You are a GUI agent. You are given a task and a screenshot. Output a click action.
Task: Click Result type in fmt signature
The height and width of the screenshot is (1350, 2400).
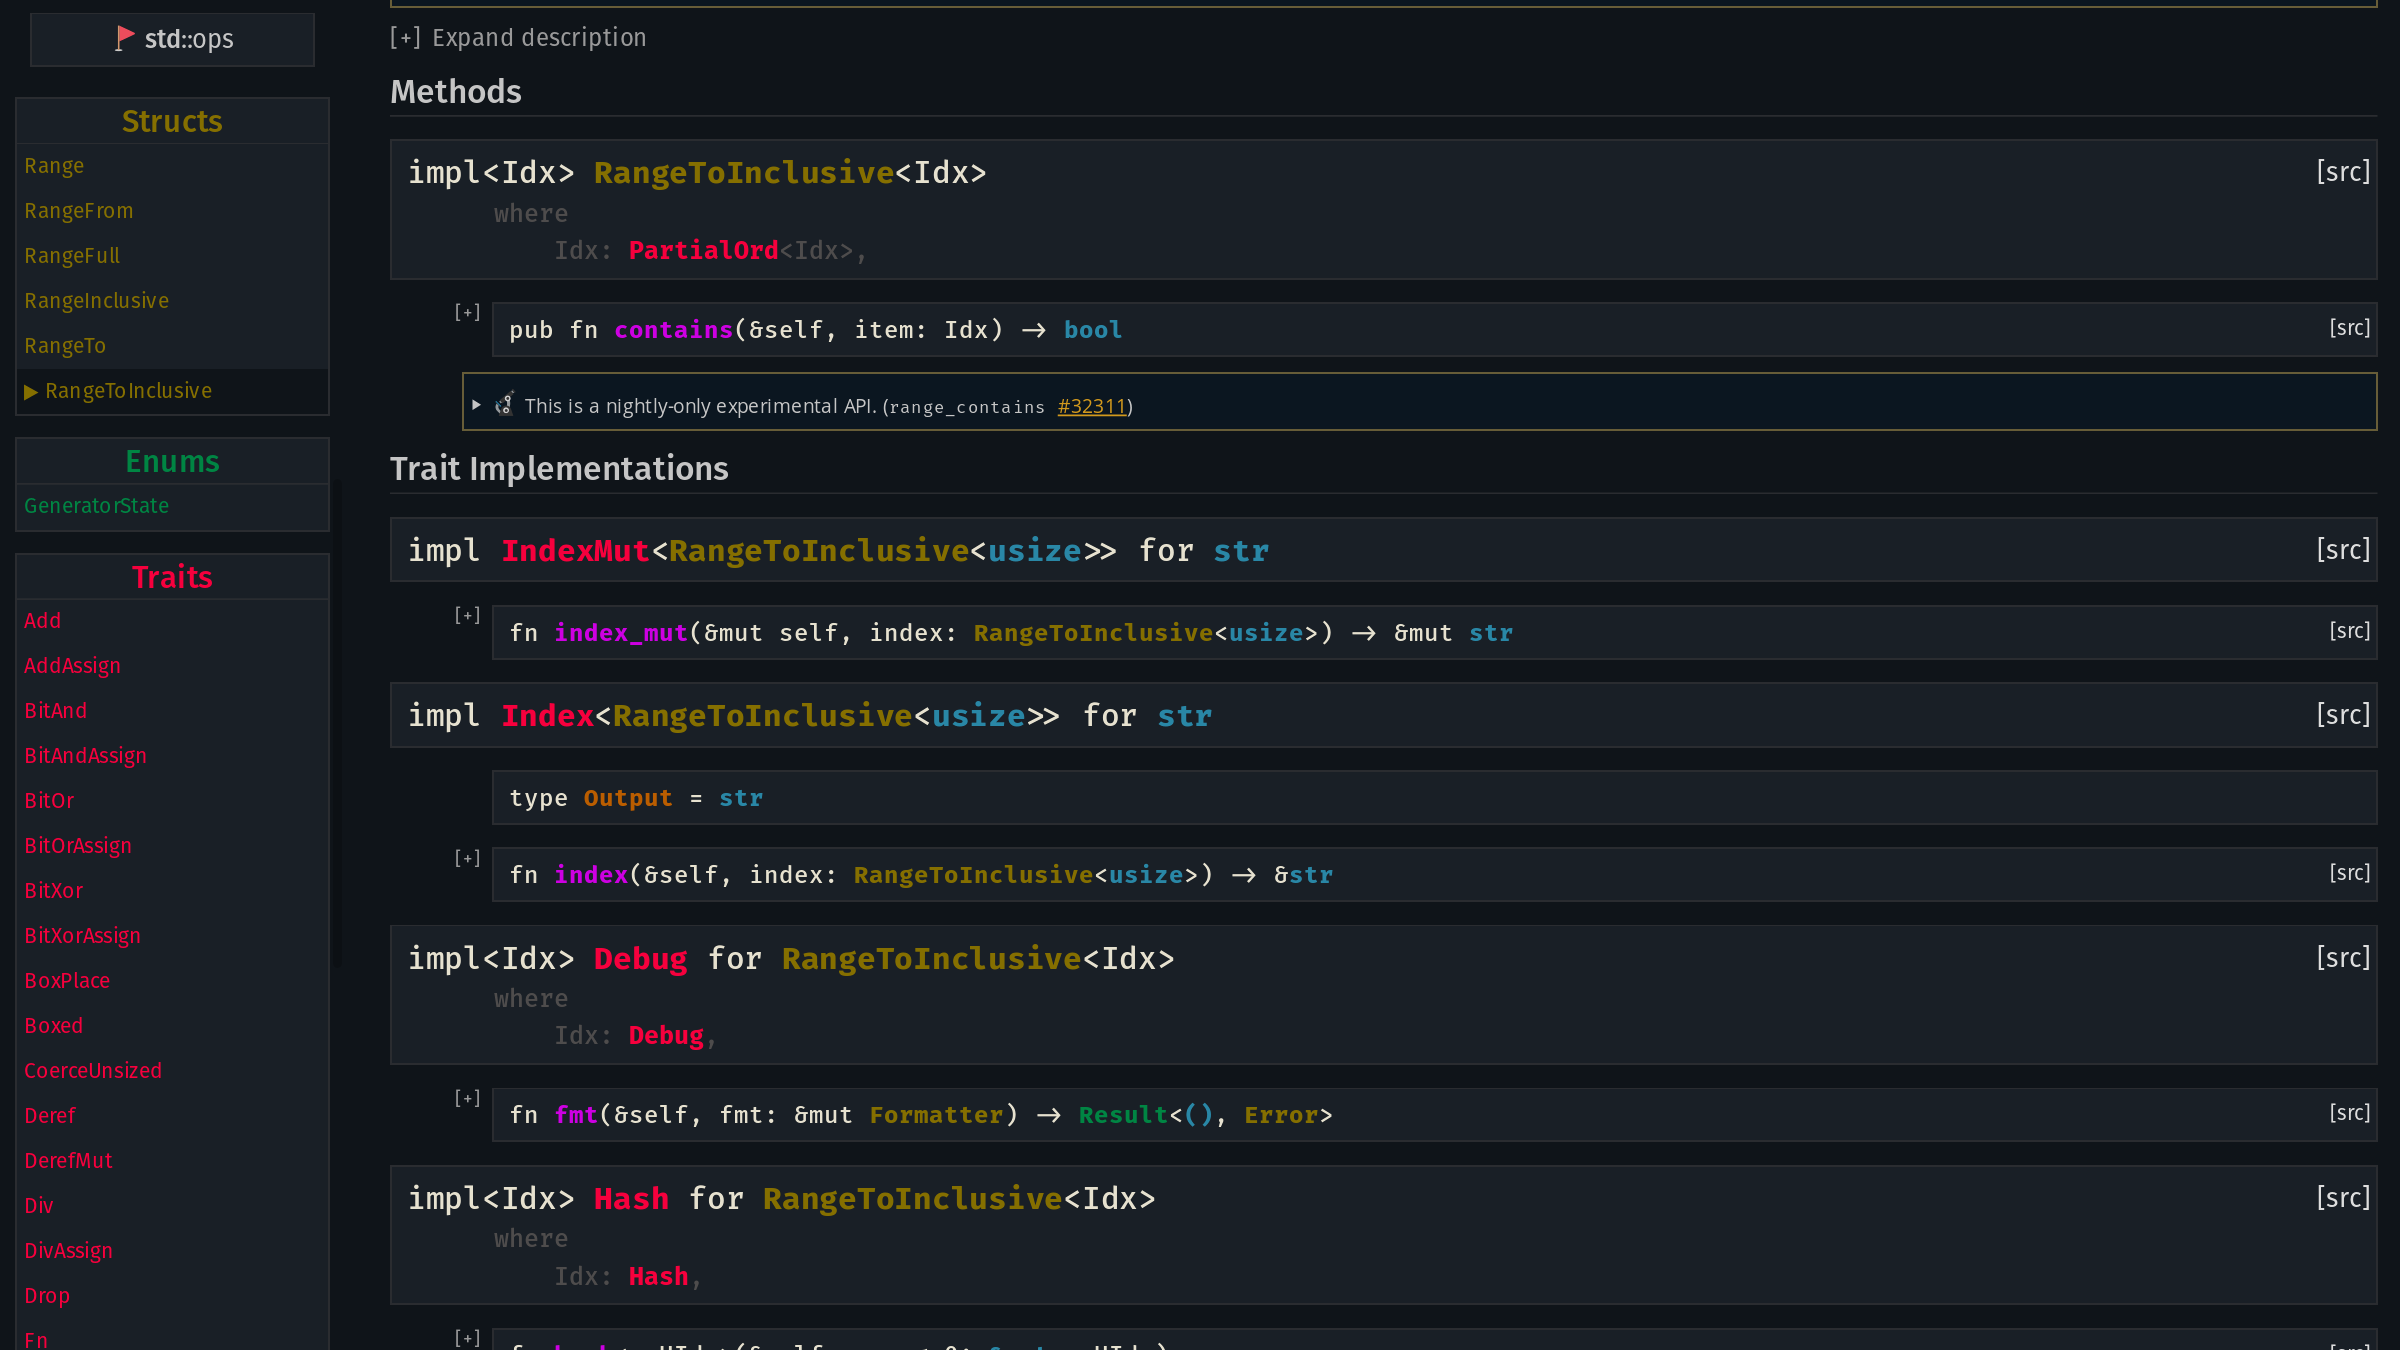click(x=1123, y=1115)
